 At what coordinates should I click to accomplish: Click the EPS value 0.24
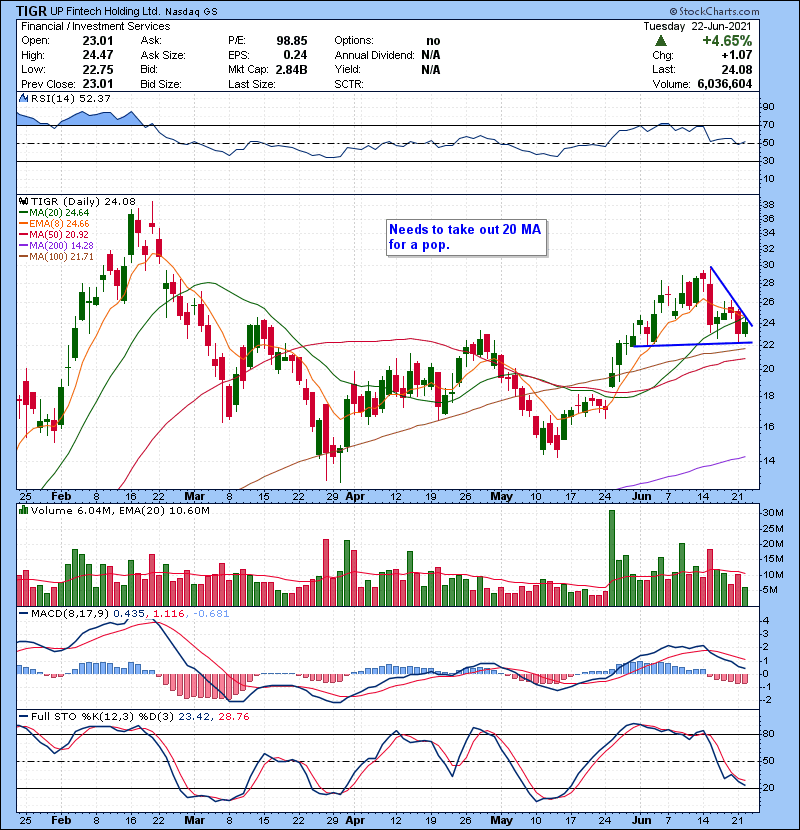295,55
